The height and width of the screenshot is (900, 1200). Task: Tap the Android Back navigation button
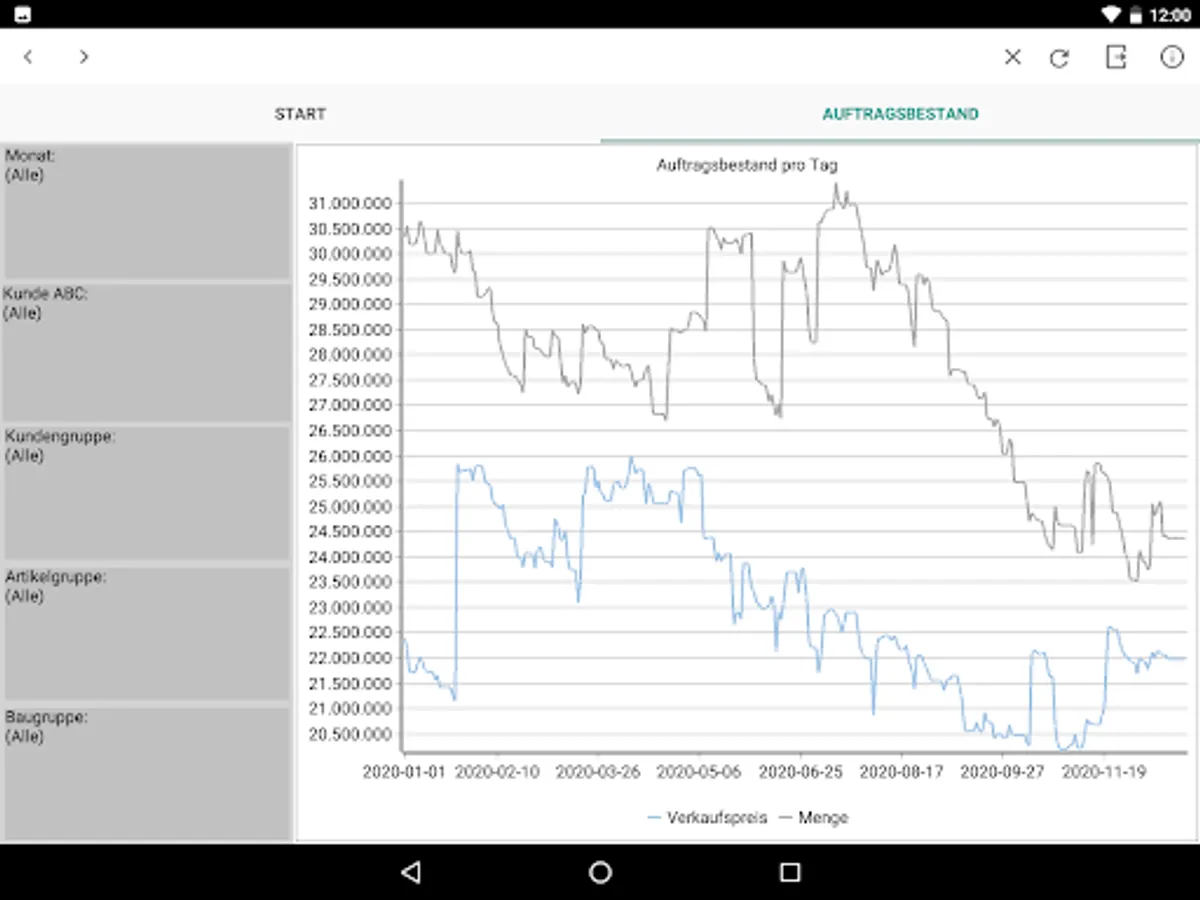(411, 872)
